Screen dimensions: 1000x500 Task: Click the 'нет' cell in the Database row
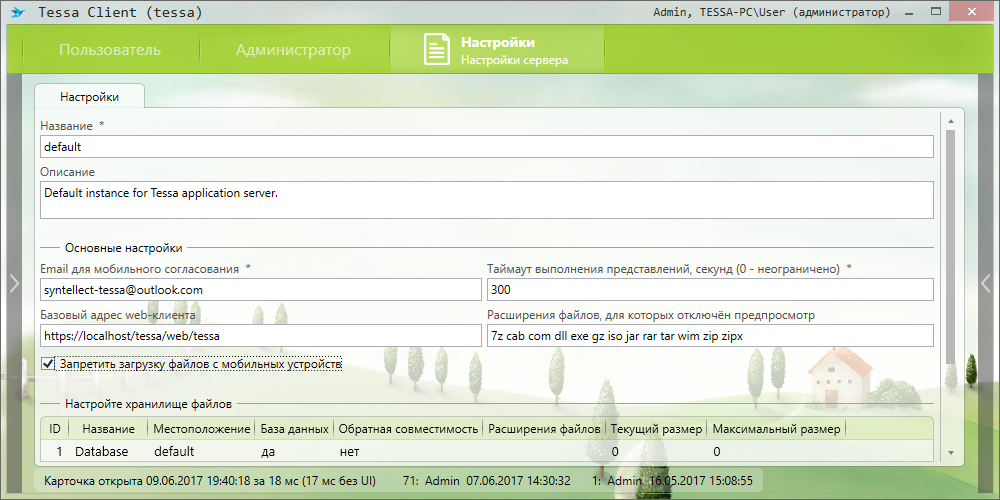pyautogui.click(x=349, y=452)
